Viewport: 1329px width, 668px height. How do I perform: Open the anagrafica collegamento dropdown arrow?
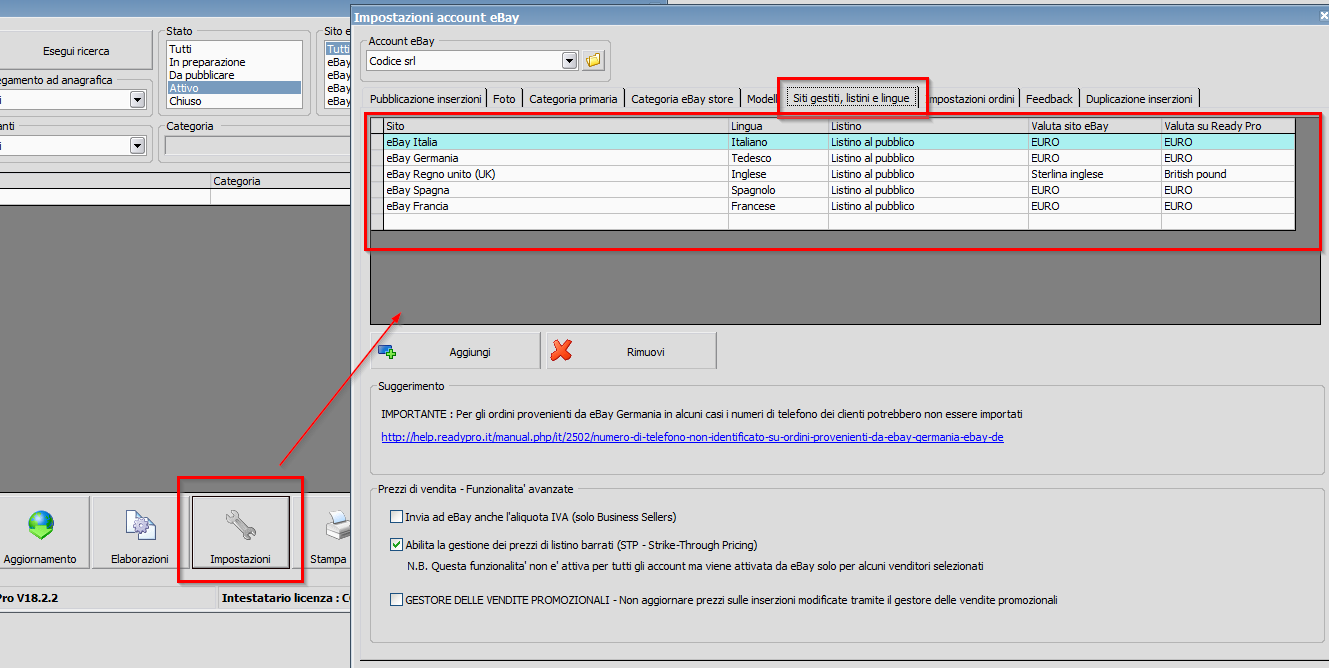pos(137,99)
